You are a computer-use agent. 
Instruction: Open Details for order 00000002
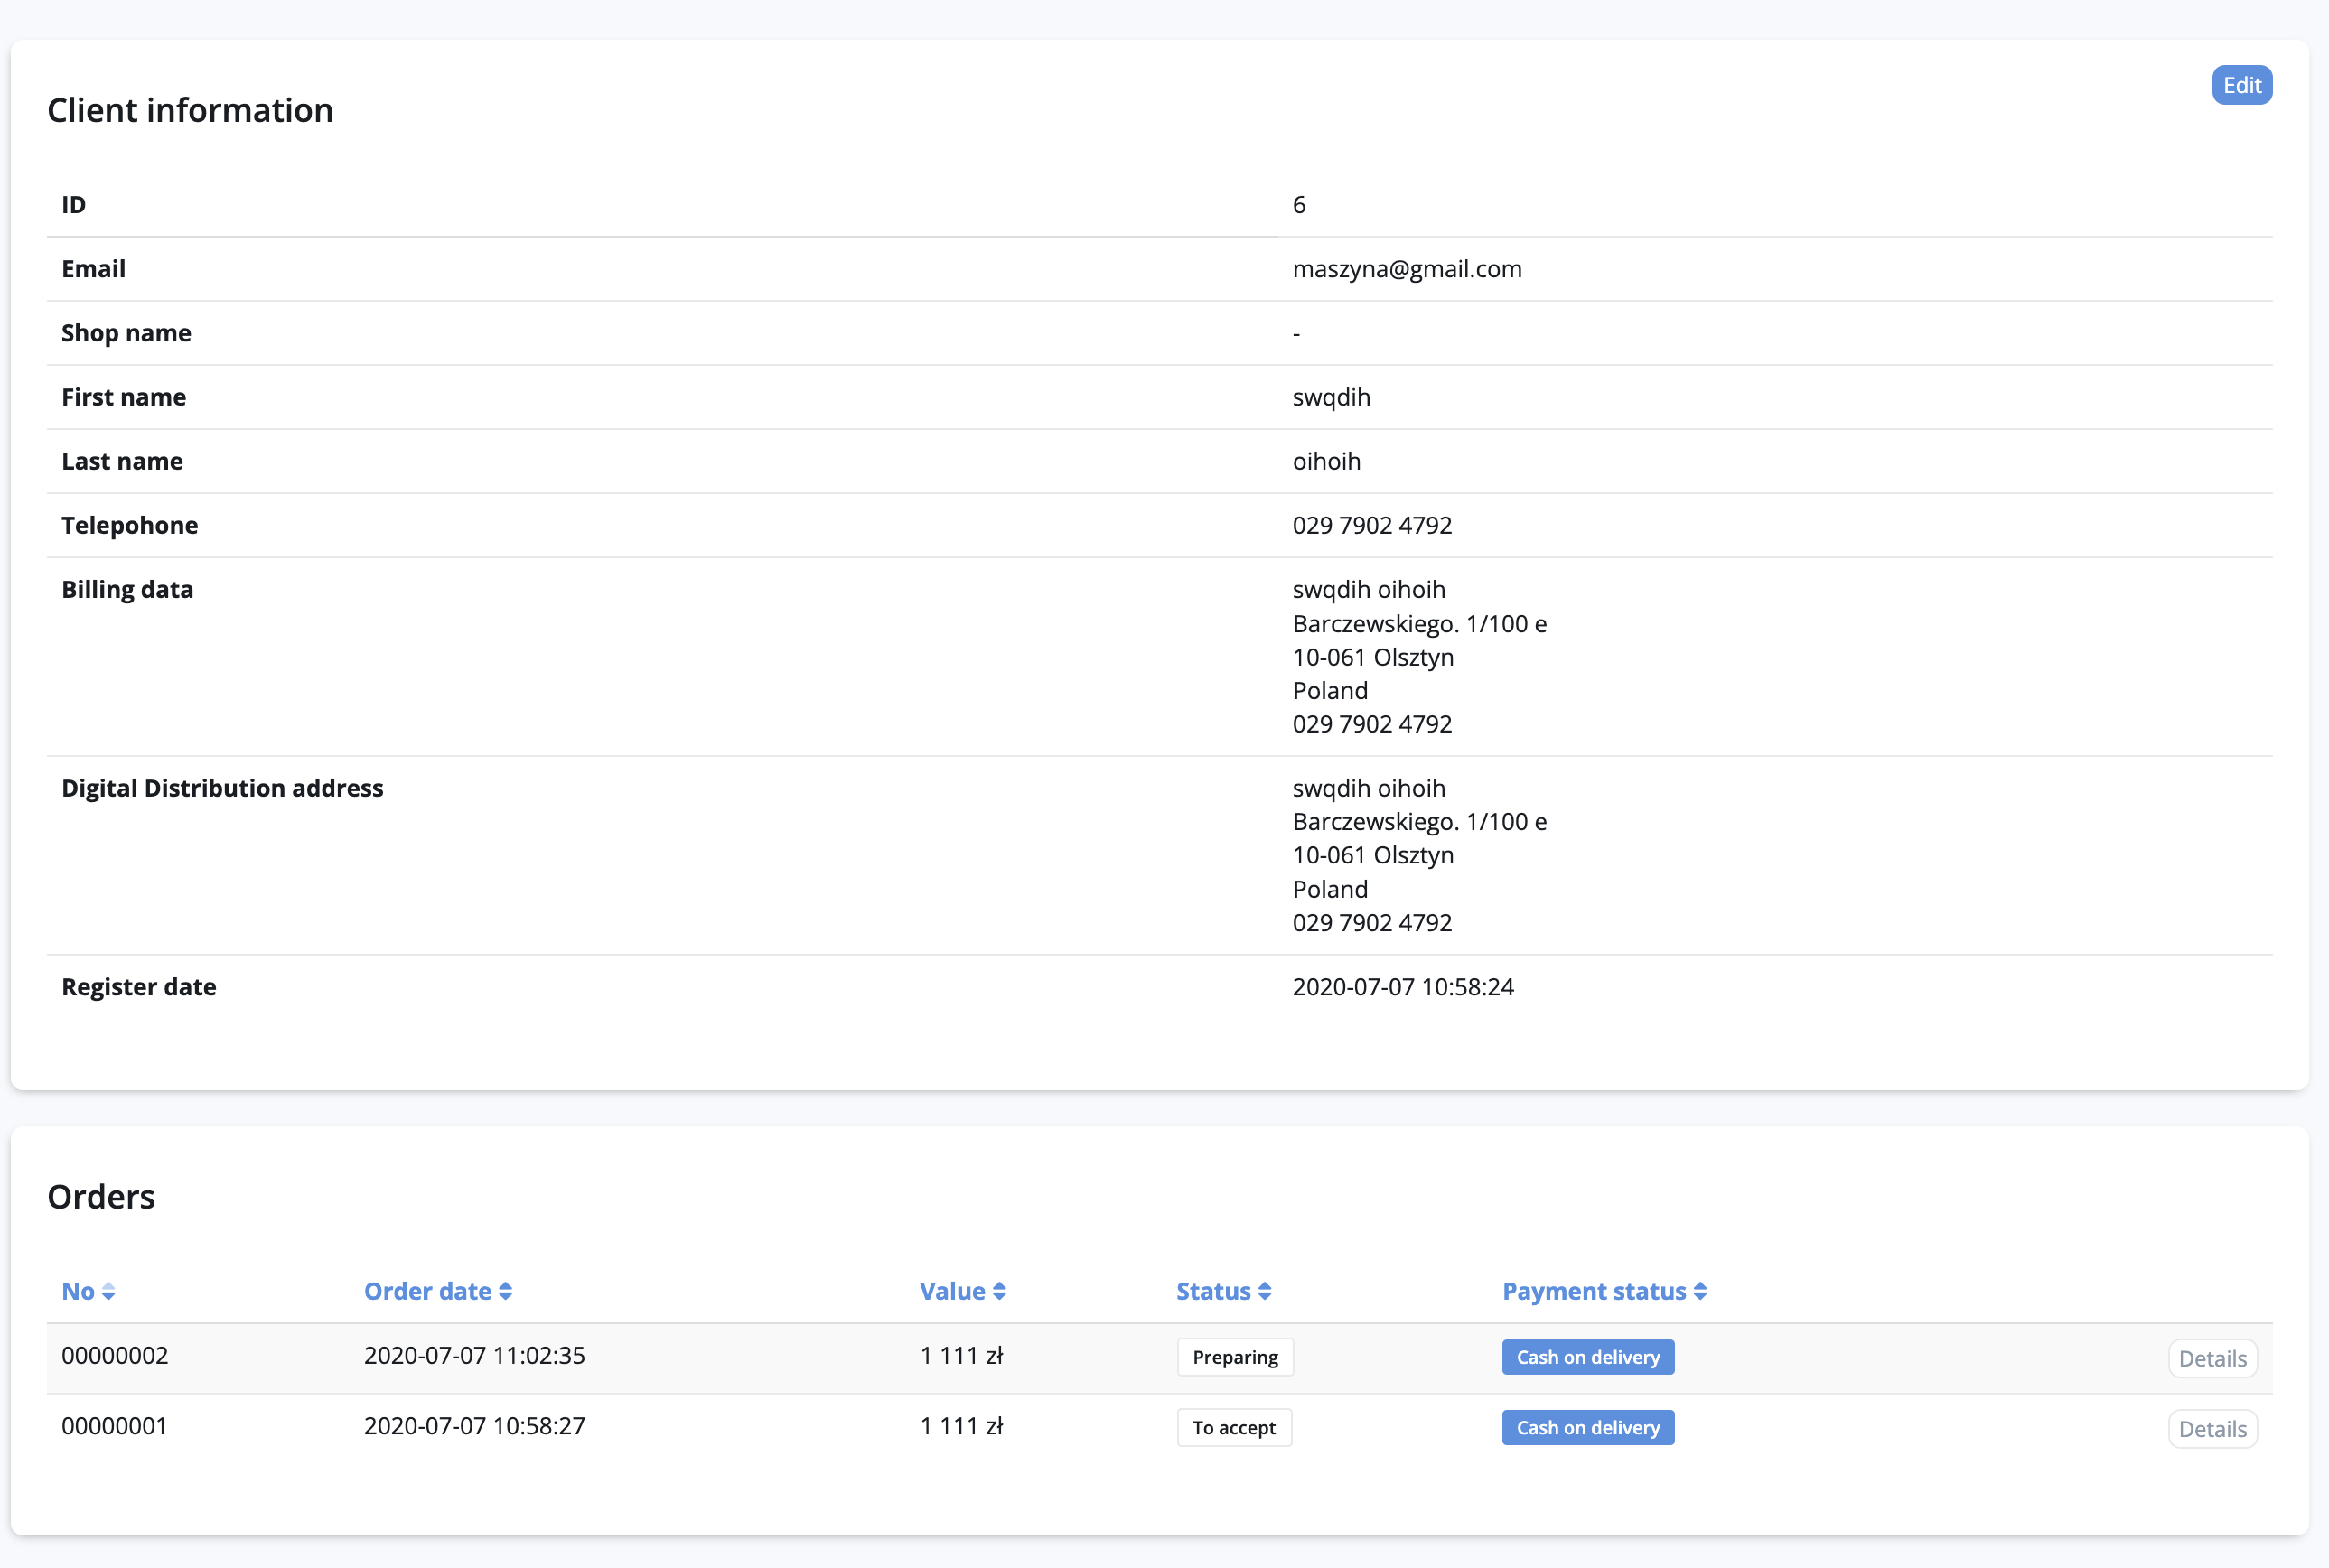pyautogui.click(x=2212, y=1358)
